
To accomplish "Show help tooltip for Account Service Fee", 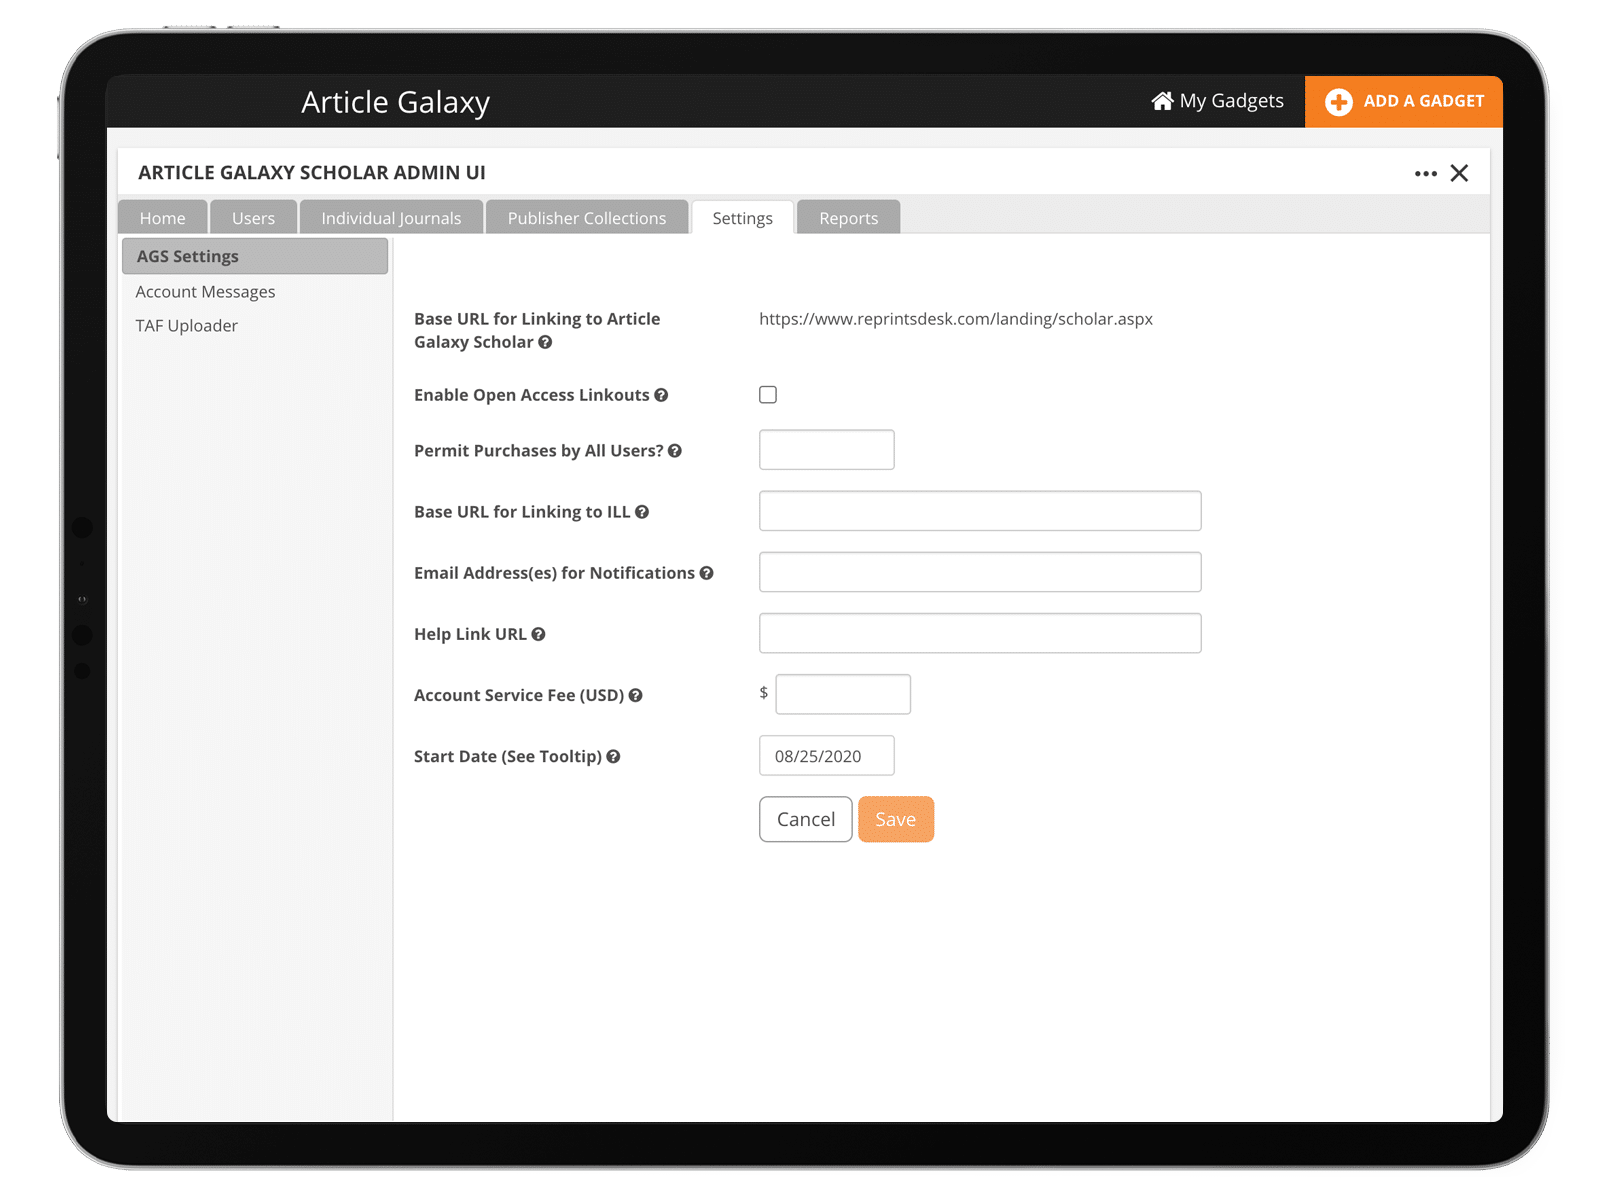I will pyautogui.click(x=635, y=695).
